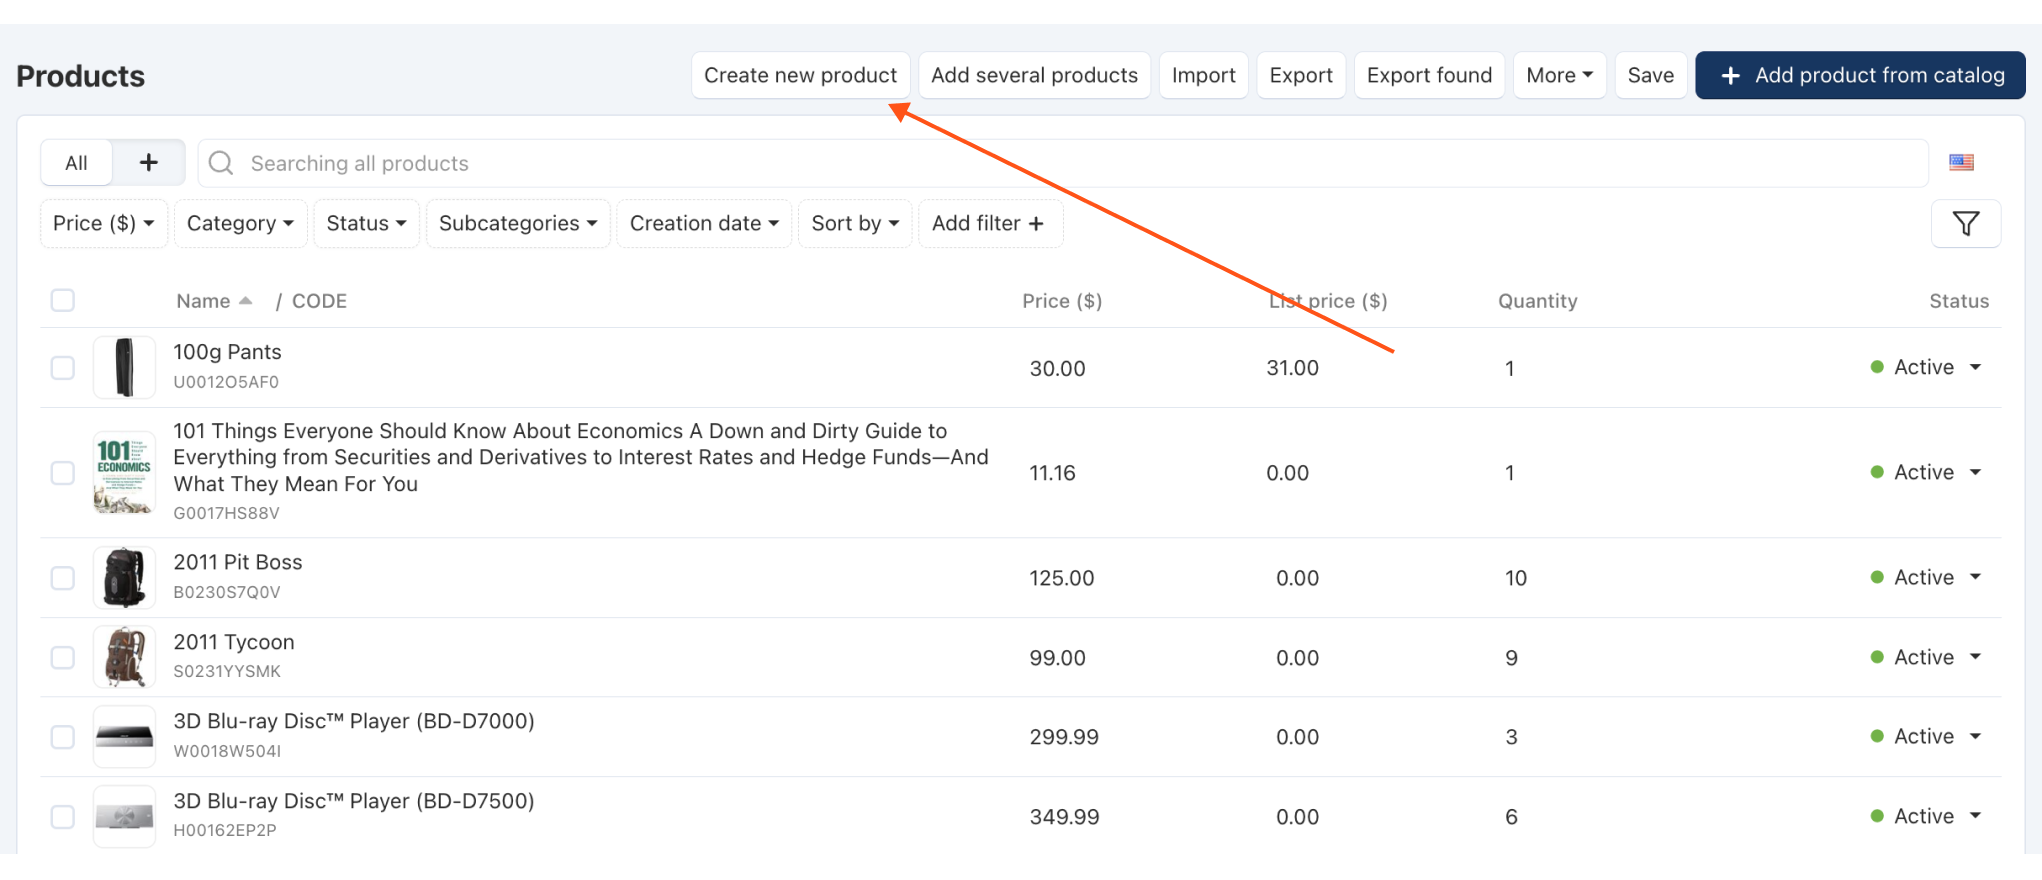Edit quantity 9 for 2011 Tycoon
This screenshot has height=880, width=2042.
click(1511, 658)
